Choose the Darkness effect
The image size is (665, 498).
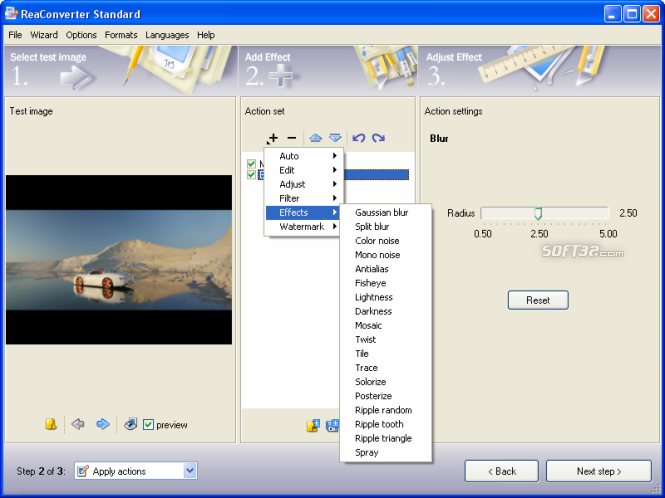coord(386,311)
